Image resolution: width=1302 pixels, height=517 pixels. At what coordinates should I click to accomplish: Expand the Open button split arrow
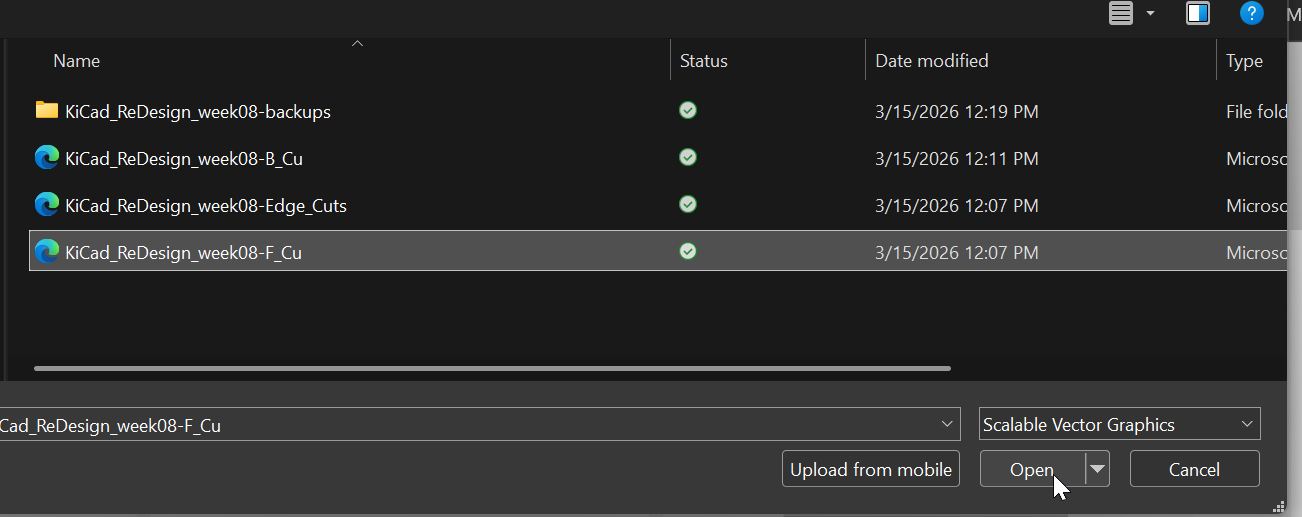[x=1098, y=468]
